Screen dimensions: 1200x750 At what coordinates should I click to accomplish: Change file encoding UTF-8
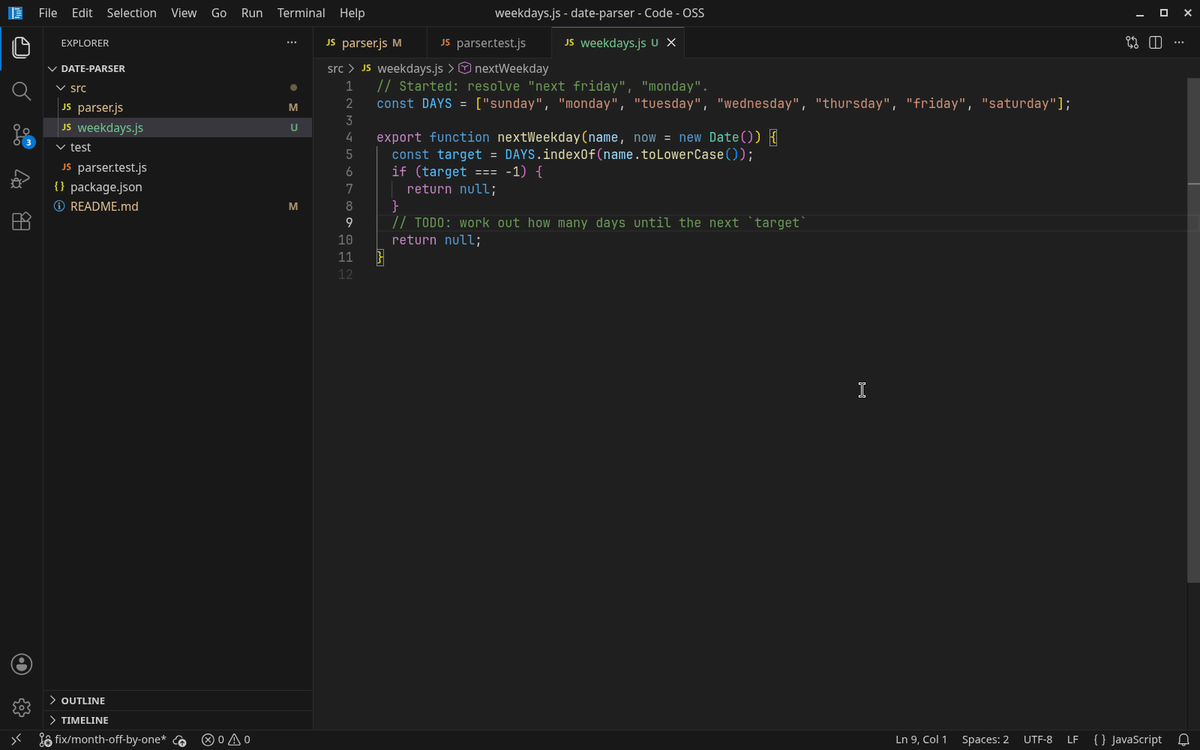(1038, 740)
